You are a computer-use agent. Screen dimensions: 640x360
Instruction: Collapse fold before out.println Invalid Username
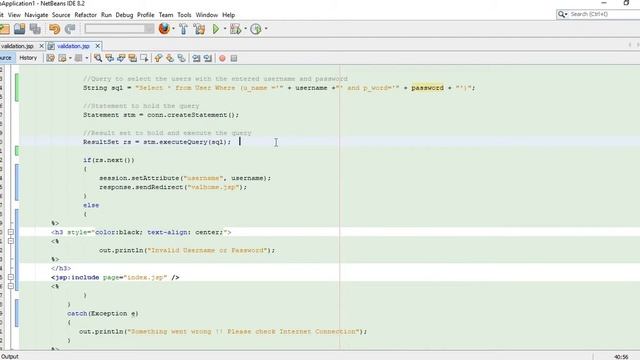click(11, 241)
